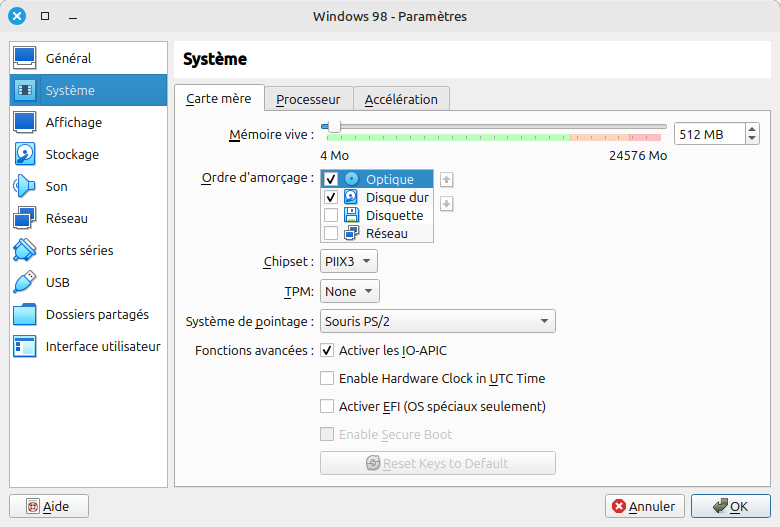
Task: Open Son speaker icon
Action: [24, 186]
